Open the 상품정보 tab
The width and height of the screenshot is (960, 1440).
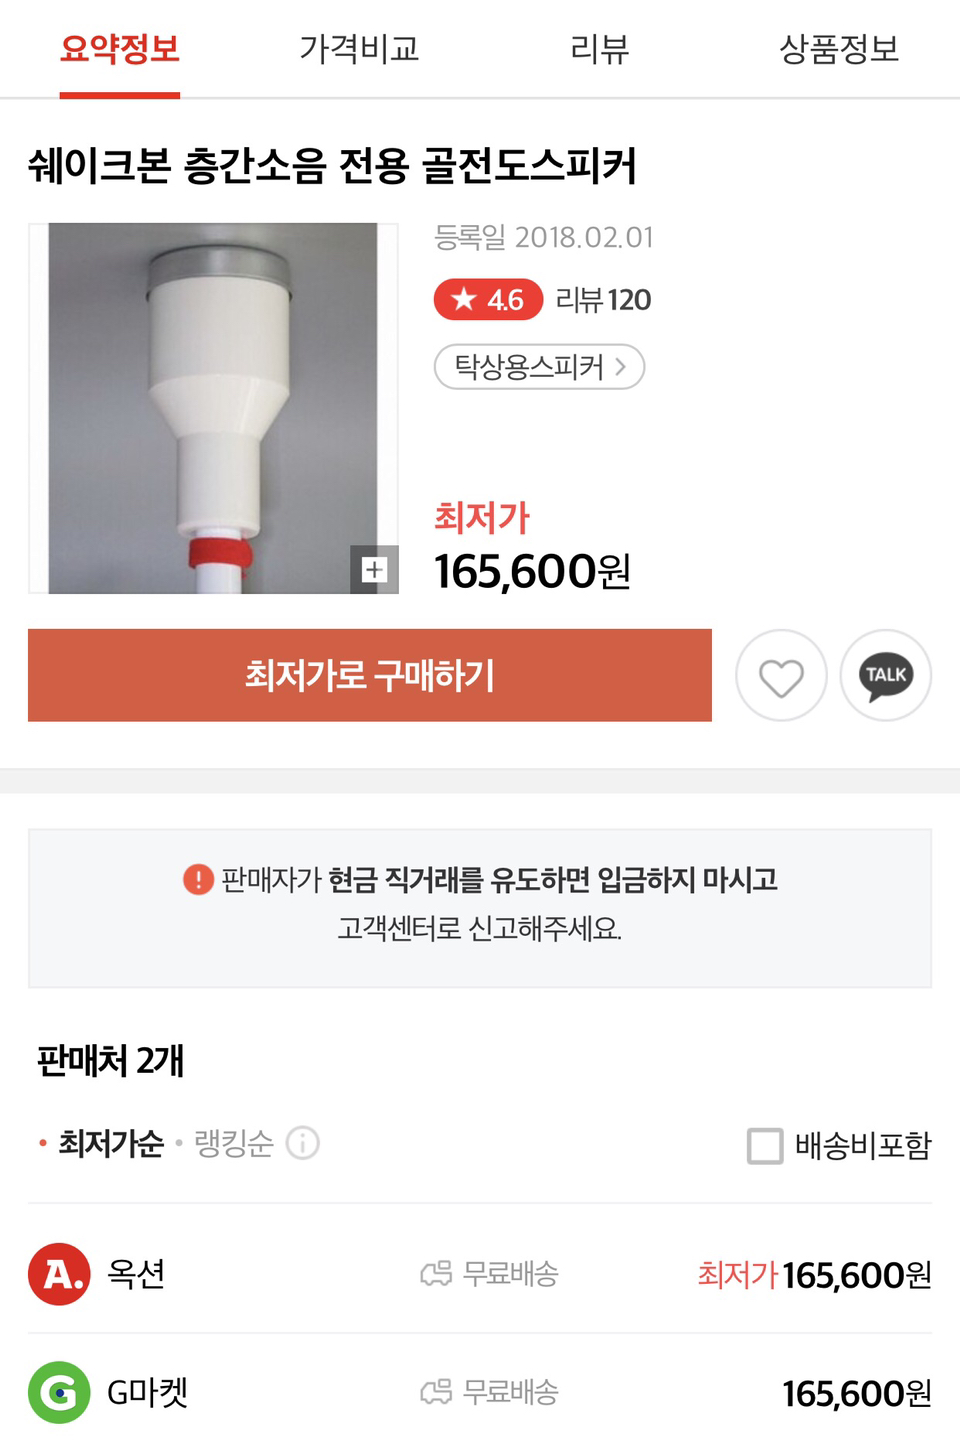839,48
